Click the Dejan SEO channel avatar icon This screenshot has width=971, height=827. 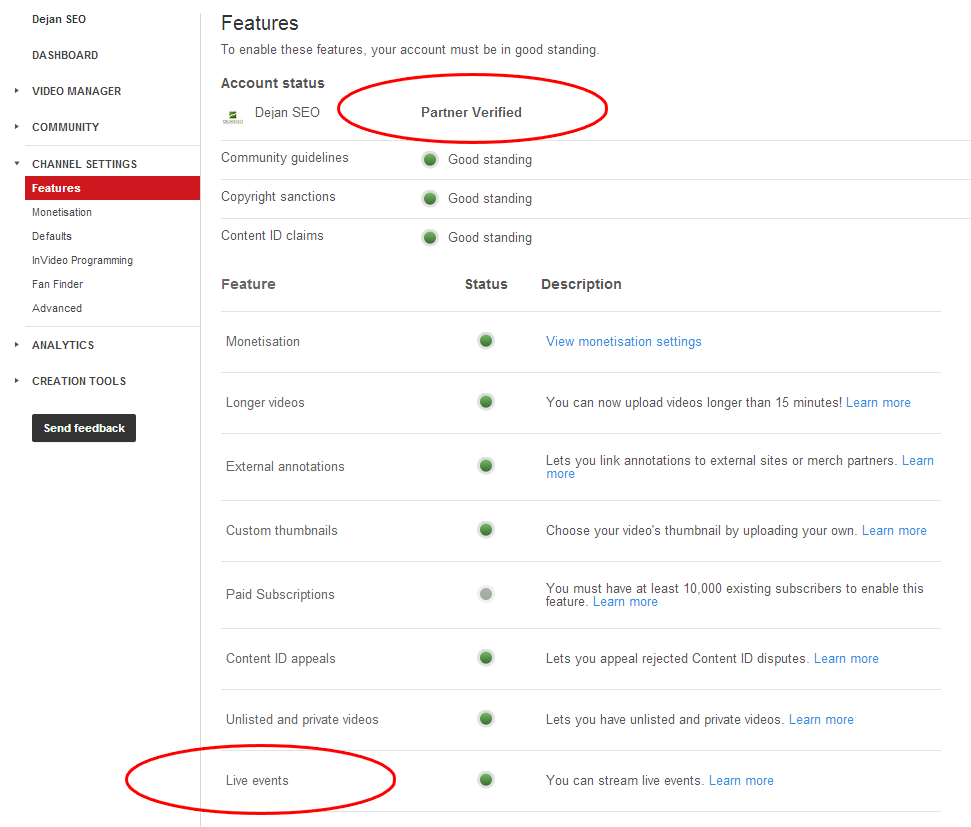pos(233,116)
